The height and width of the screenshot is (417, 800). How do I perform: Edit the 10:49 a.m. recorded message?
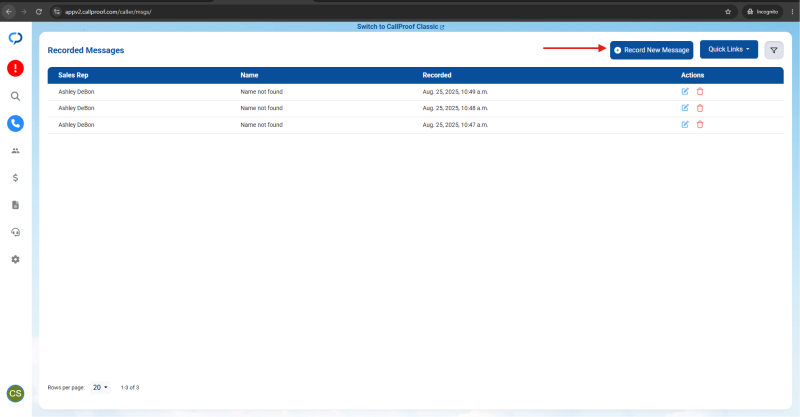pos(685,91)
